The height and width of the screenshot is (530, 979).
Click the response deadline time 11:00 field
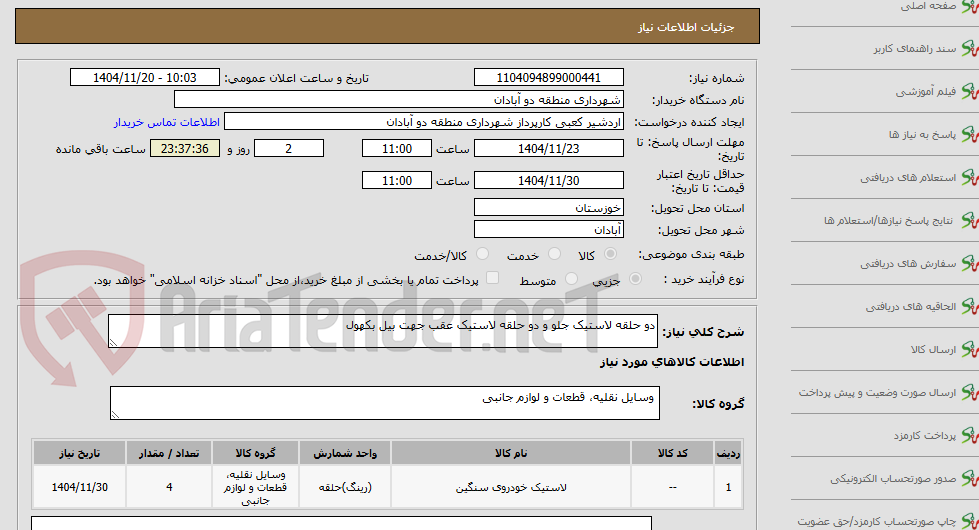(396, 149)
